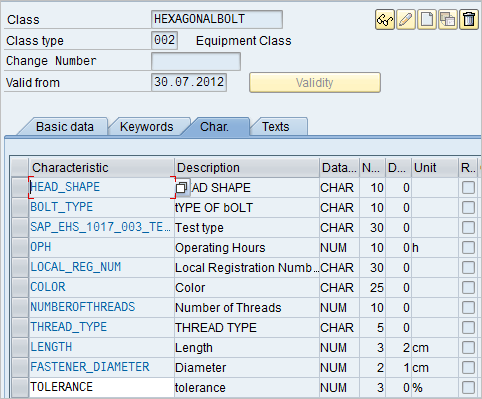Open the Keywords tab
The image size is (482, 399).
click(147, 127)
